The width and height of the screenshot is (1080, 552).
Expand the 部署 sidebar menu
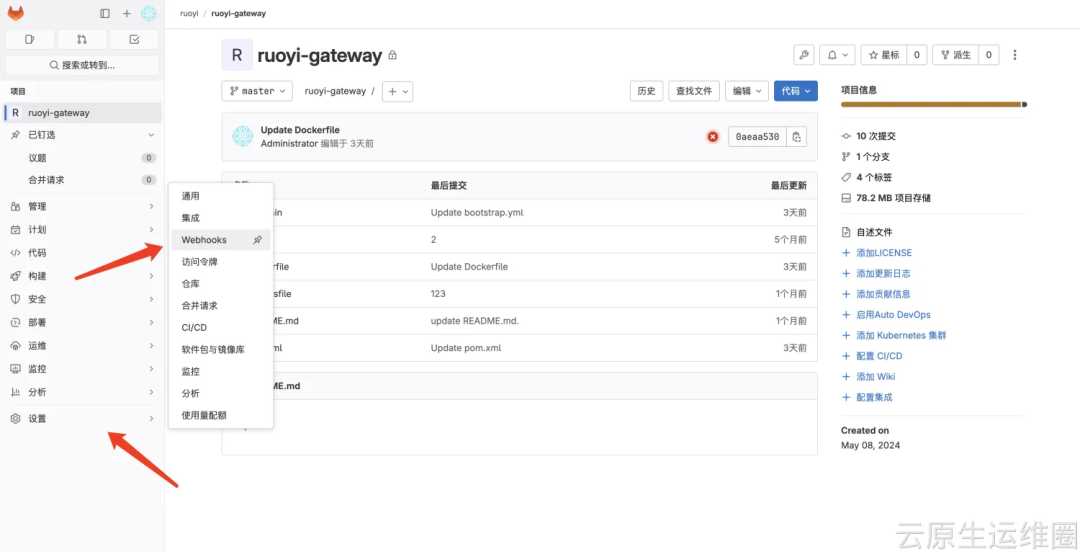83,323
